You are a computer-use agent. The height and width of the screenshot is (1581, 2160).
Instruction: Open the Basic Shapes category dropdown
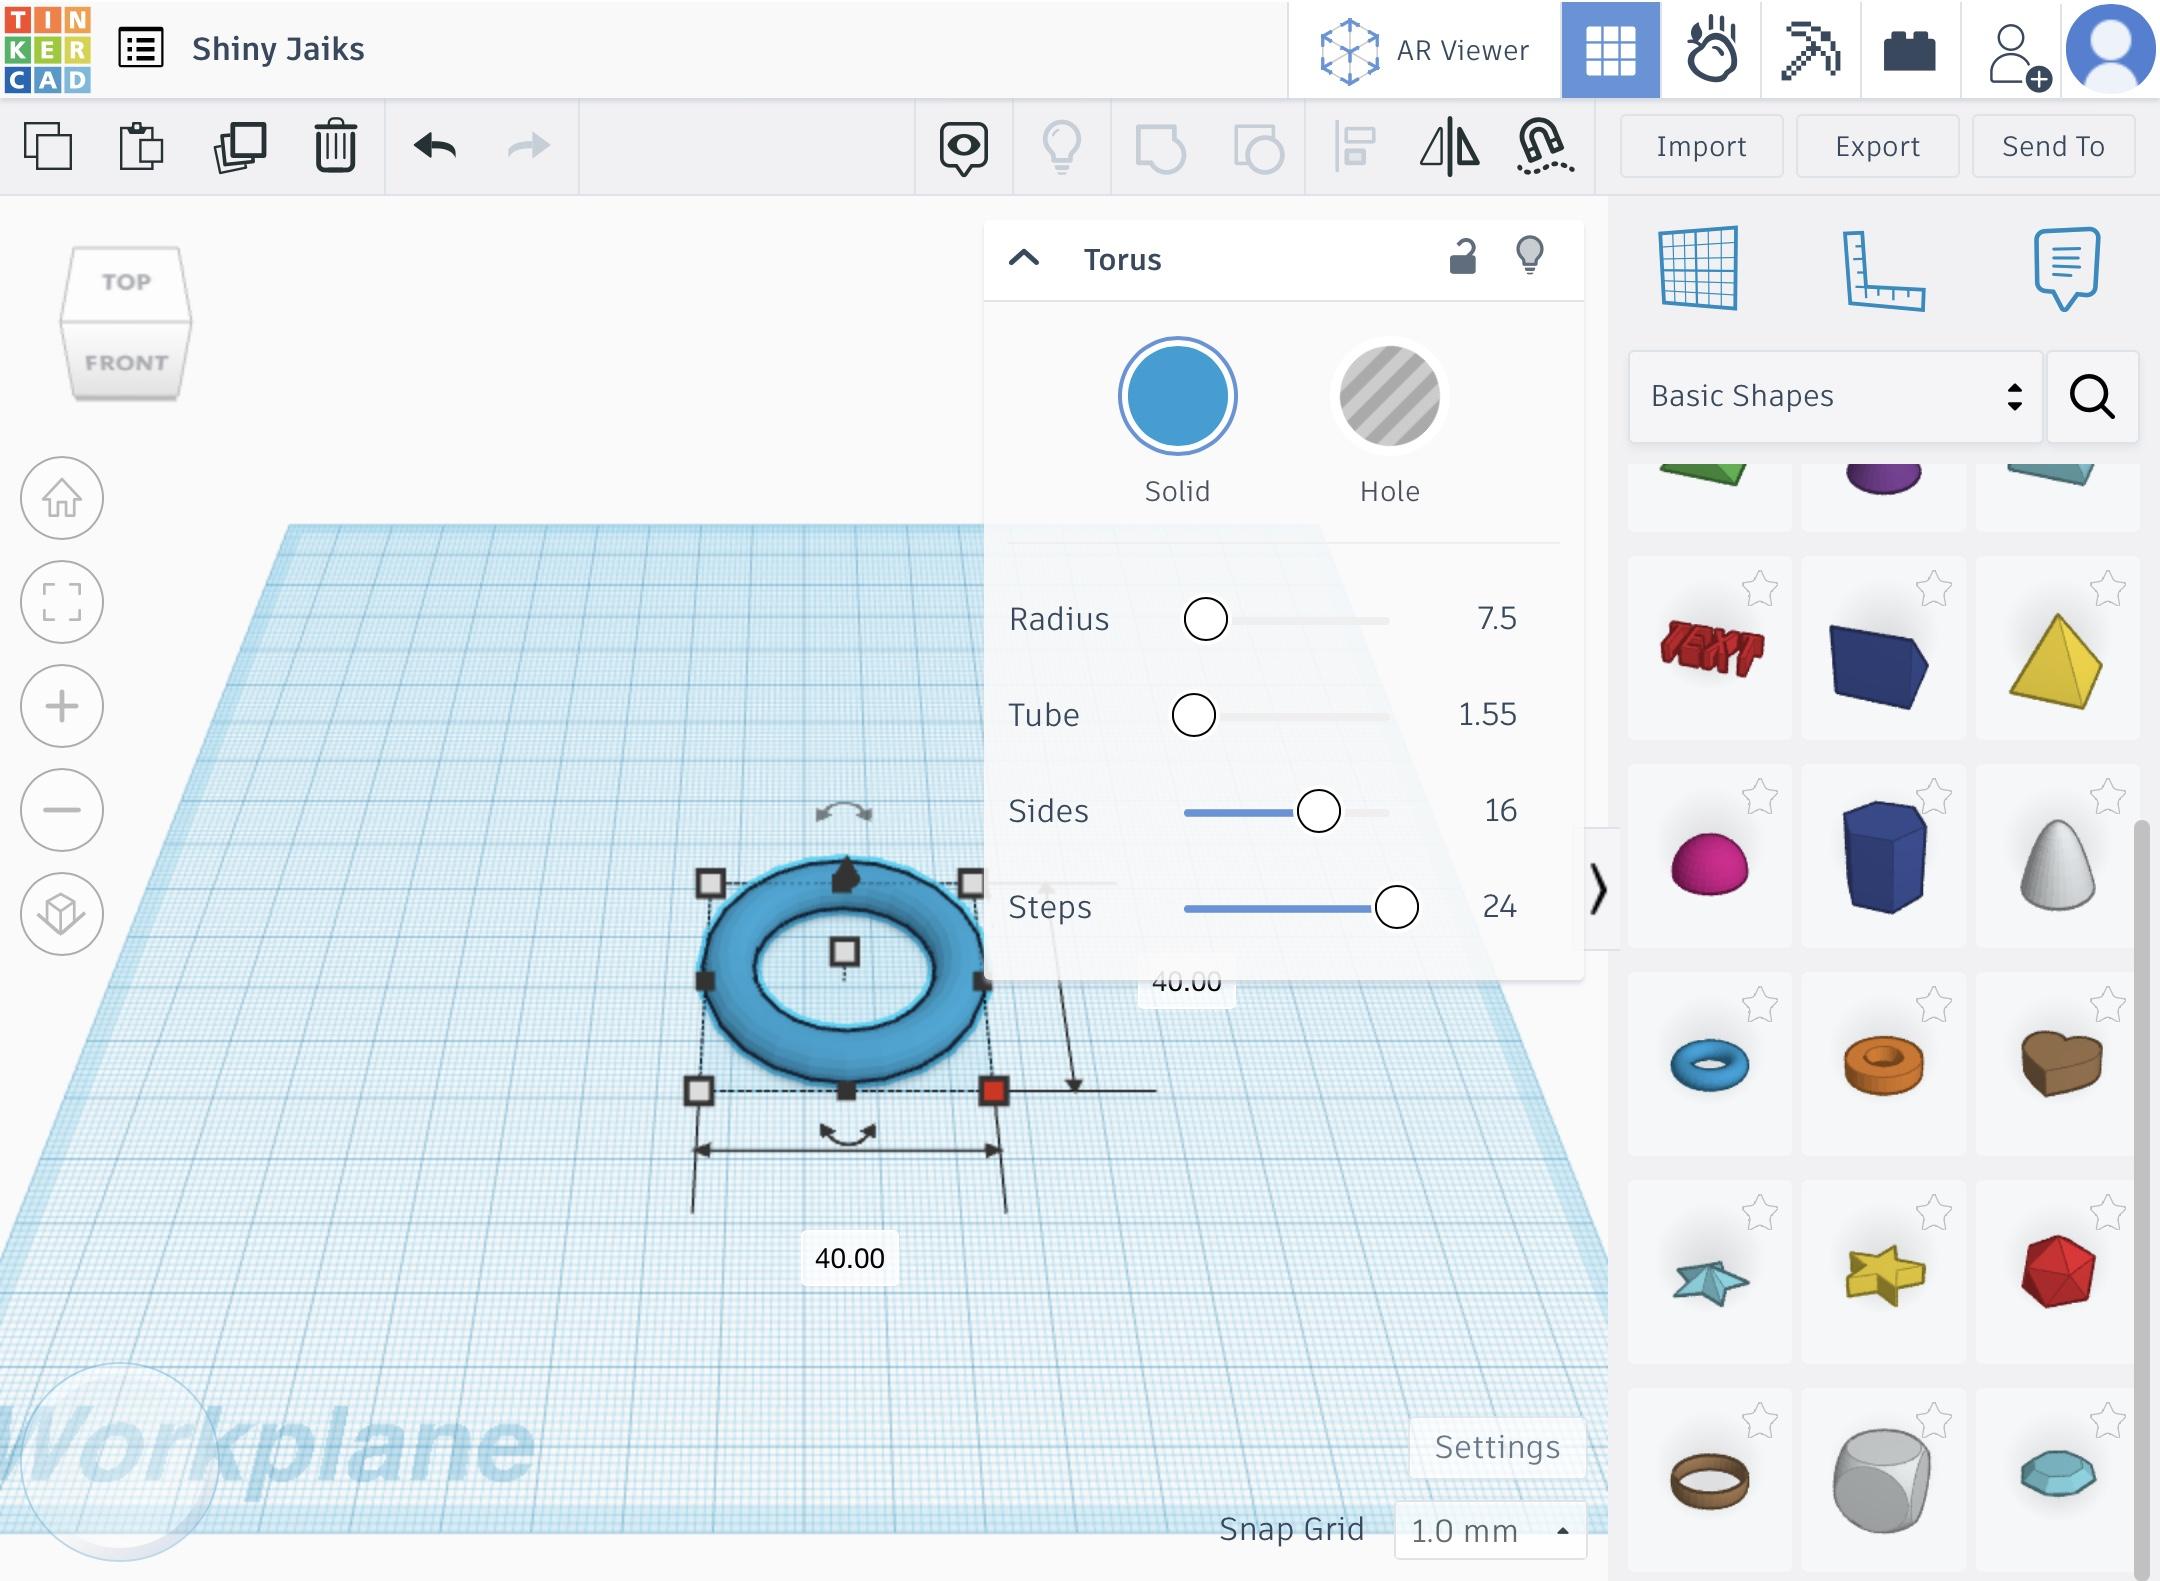click(1834, 397)
